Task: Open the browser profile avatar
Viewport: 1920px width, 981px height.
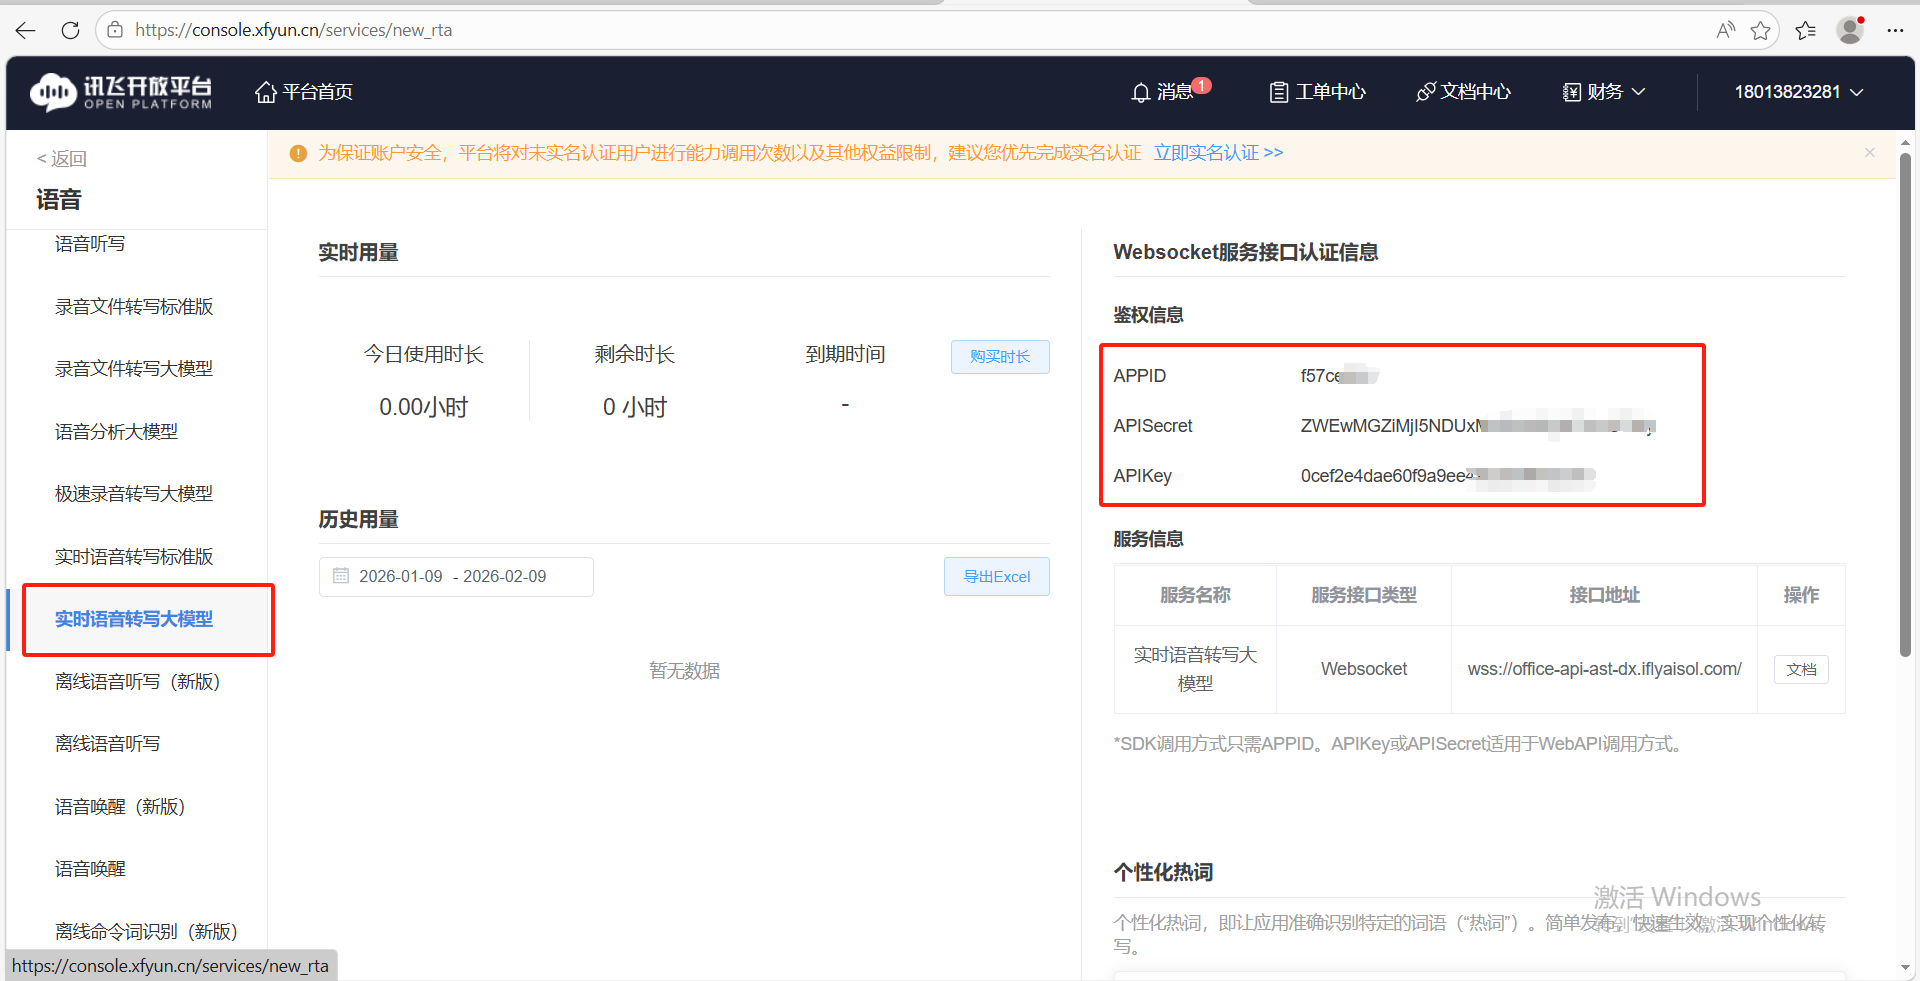Action: [1850, 30]
